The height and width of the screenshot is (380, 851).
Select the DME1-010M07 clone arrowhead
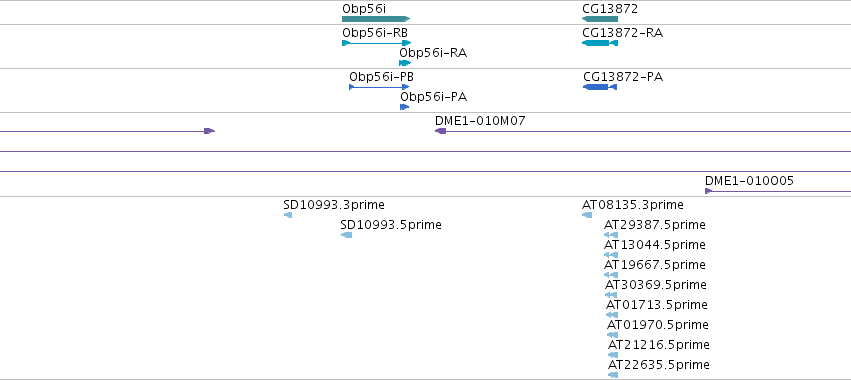pyautogui.click(x=441, y=131)
